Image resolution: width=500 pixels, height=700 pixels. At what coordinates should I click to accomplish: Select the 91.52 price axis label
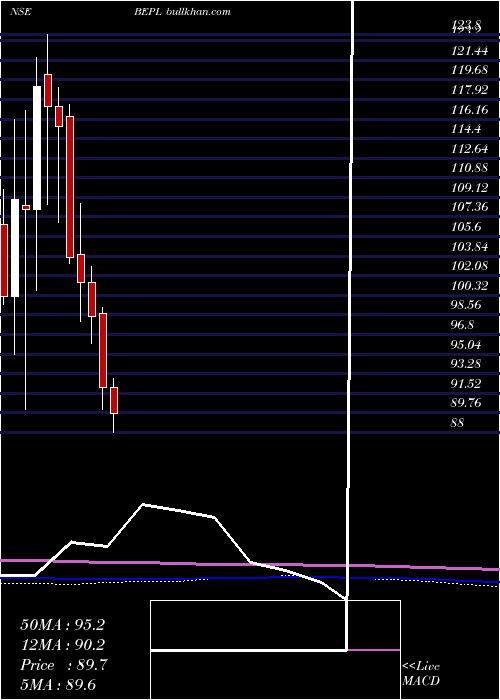coord(466,383)
